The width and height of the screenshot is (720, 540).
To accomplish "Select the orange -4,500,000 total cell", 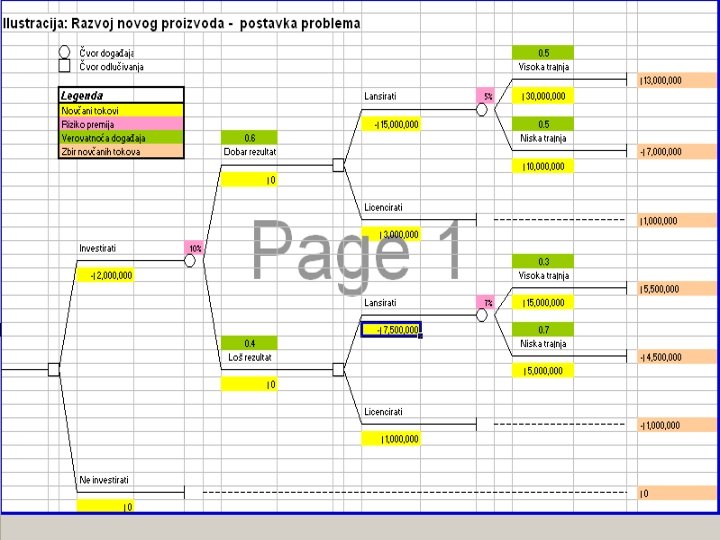I will [677, 357].
